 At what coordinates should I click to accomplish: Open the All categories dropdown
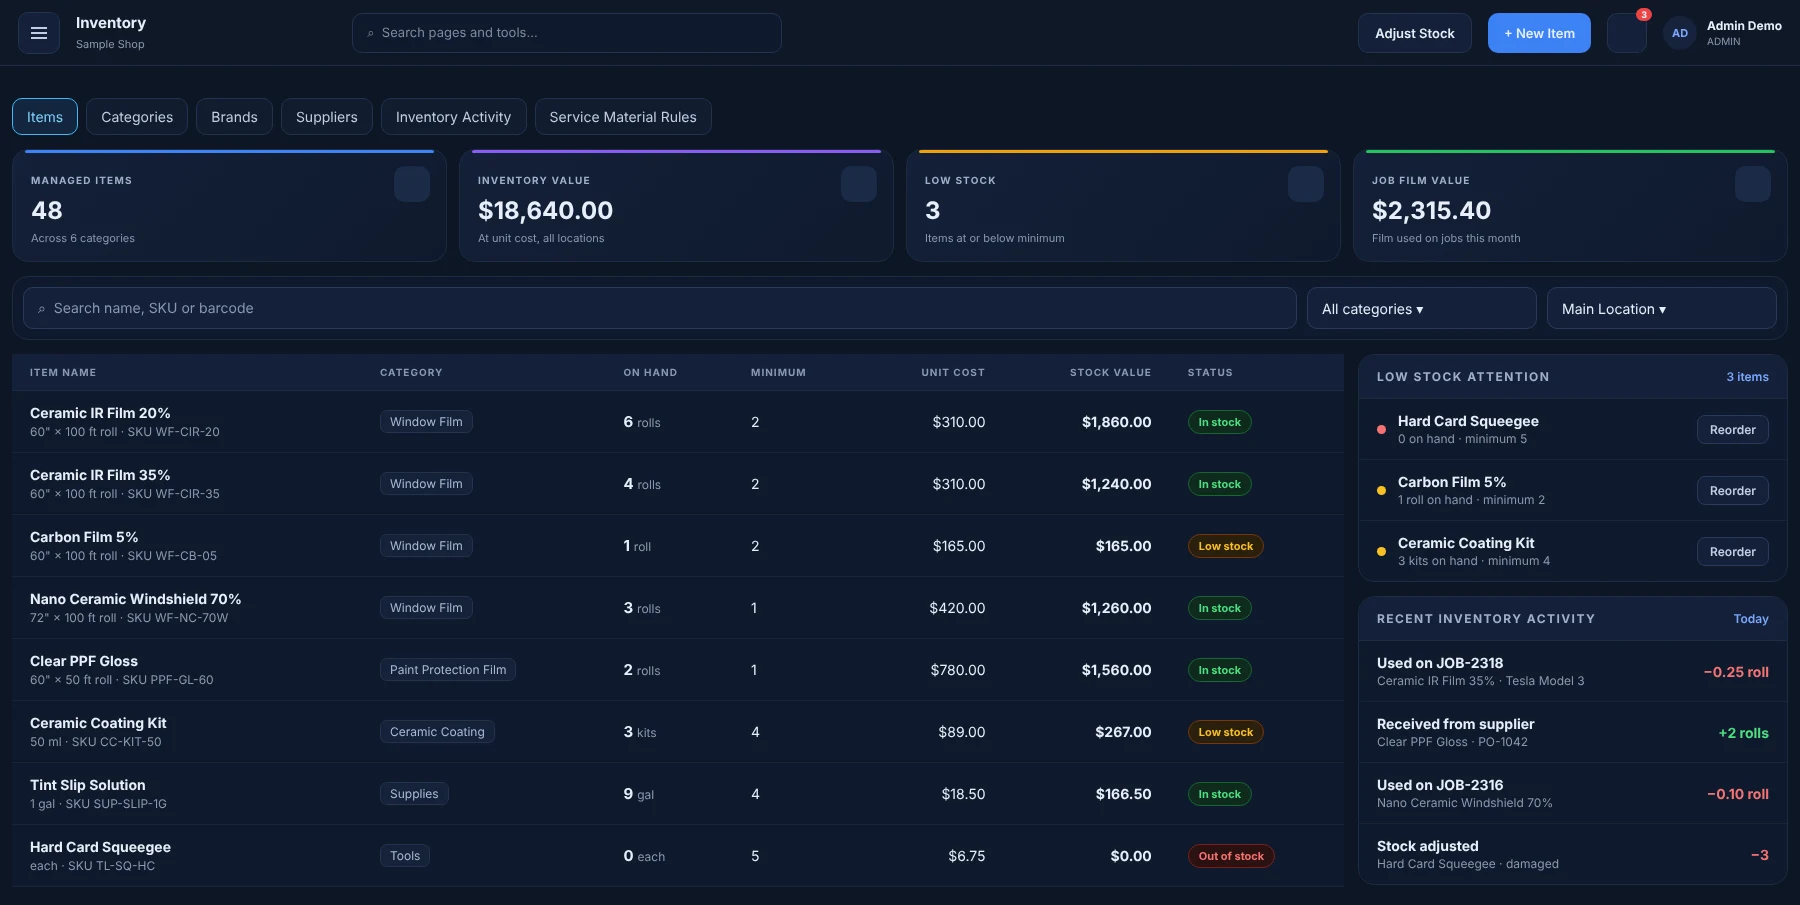point(1421,308)
